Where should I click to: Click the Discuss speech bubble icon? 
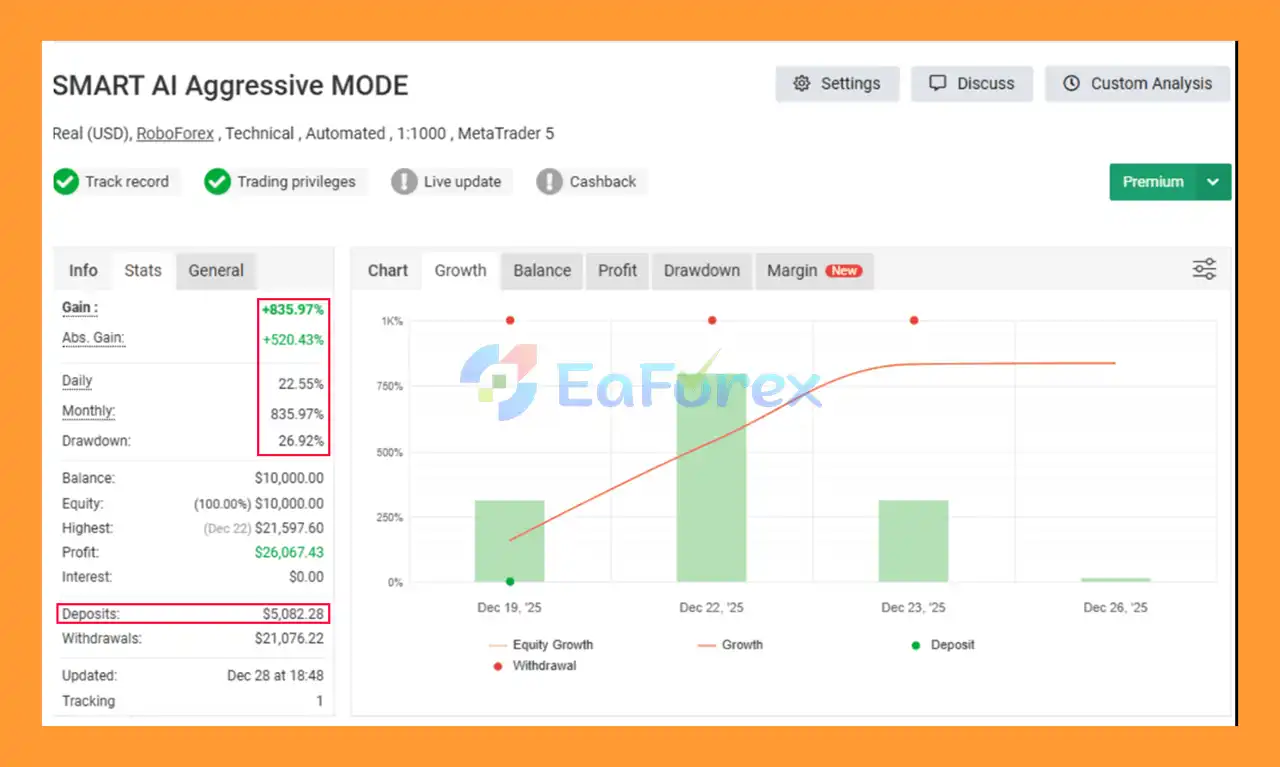point(937,84)
